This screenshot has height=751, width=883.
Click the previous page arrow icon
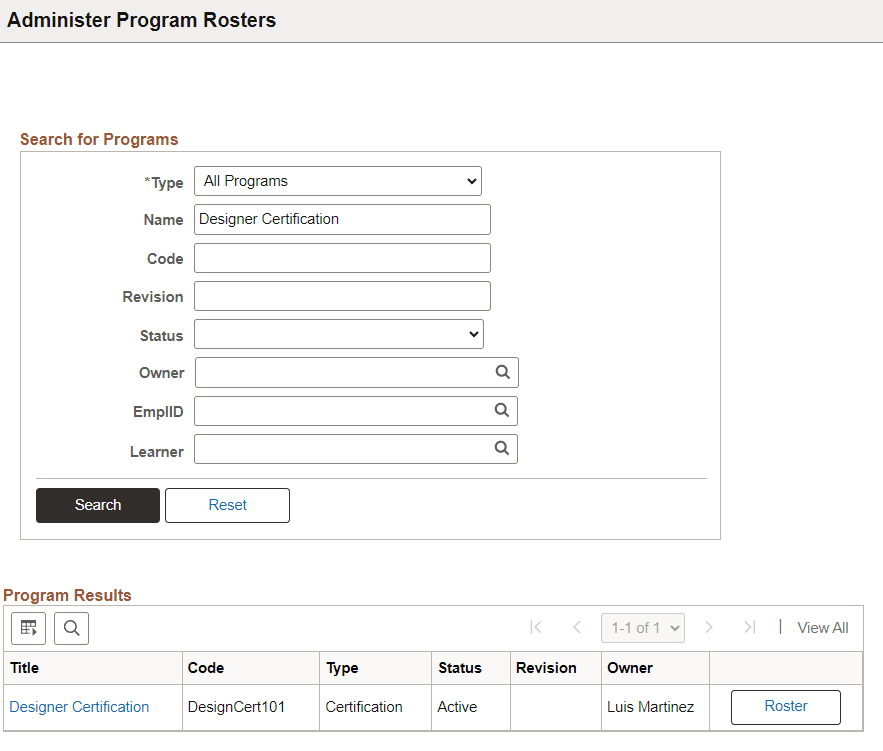(577, 627)
